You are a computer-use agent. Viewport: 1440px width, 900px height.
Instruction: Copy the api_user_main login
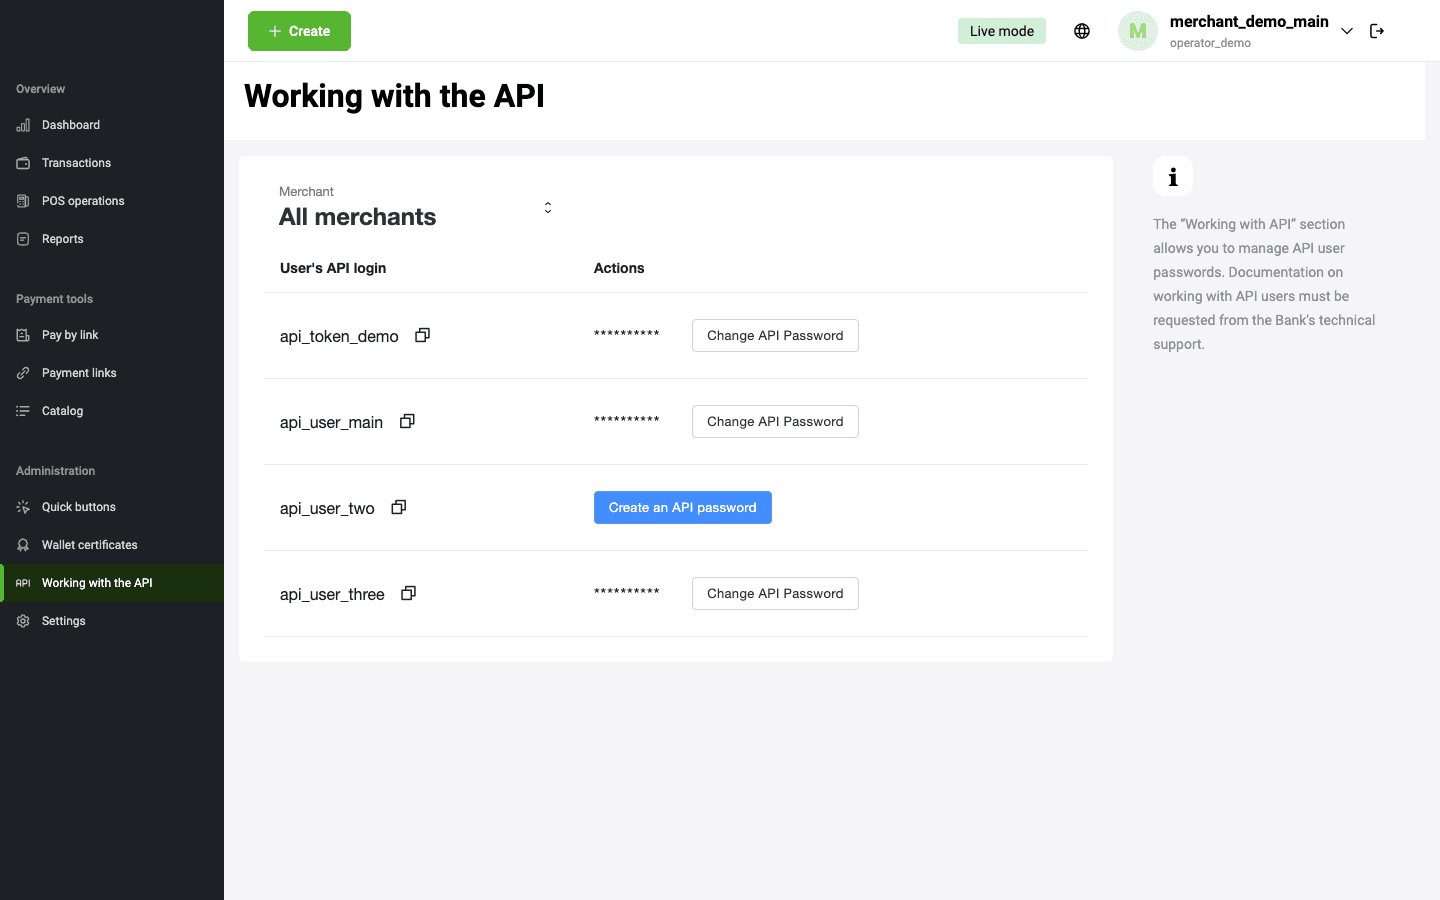point(407,421)
